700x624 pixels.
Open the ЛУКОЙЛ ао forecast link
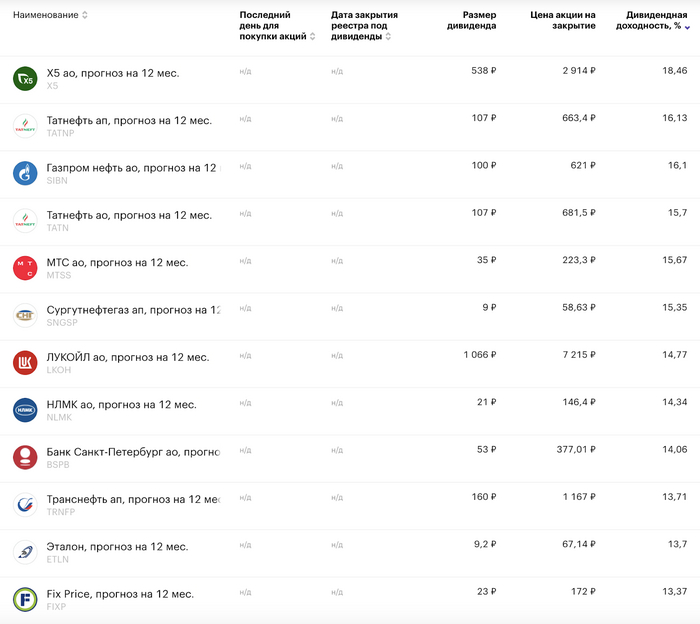point(128,357)
